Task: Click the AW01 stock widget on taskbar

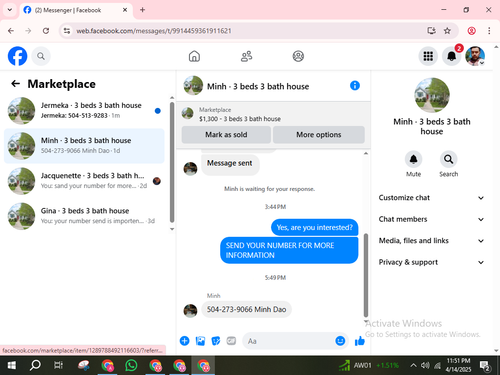Action: 369,365
